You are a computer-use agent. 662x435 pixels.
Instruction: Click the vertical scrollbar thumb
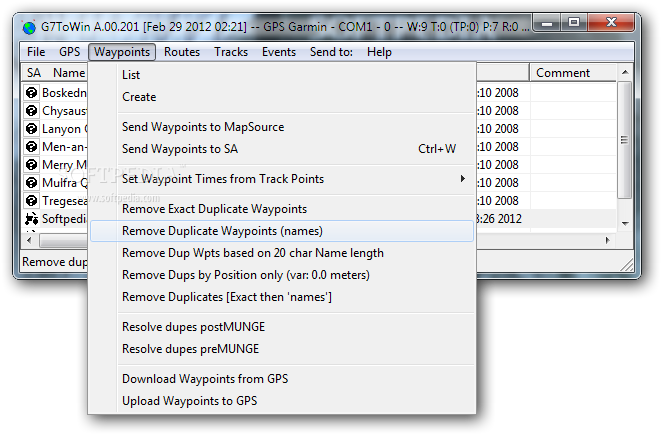click(x=625, y=140)
